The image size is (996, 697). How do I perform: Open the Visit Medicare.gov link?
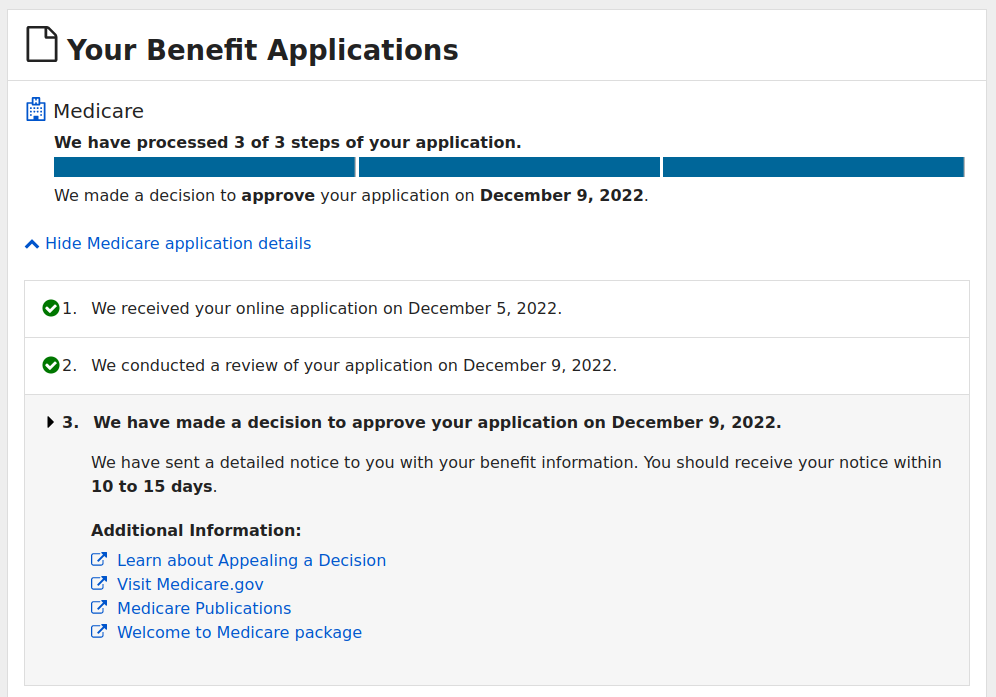click(190, 585)
